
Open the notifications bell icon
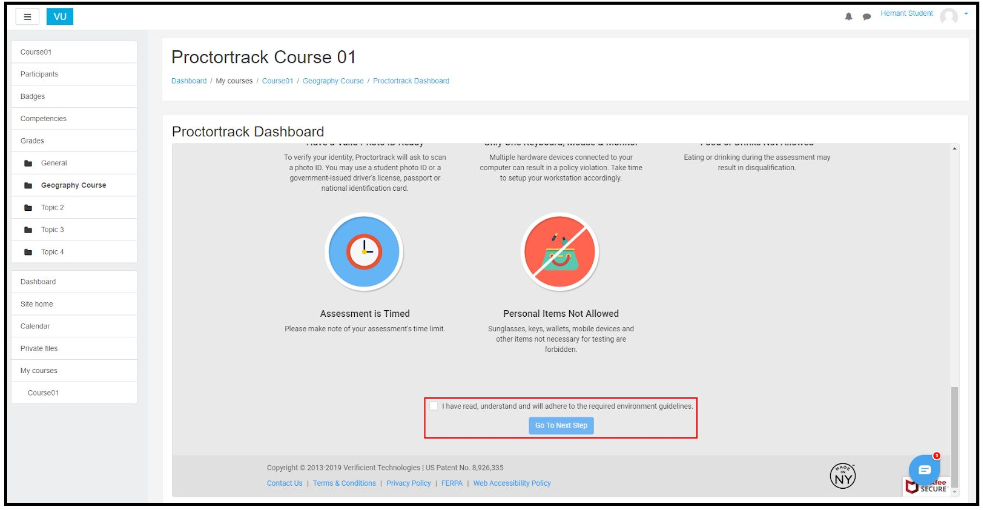848,17
